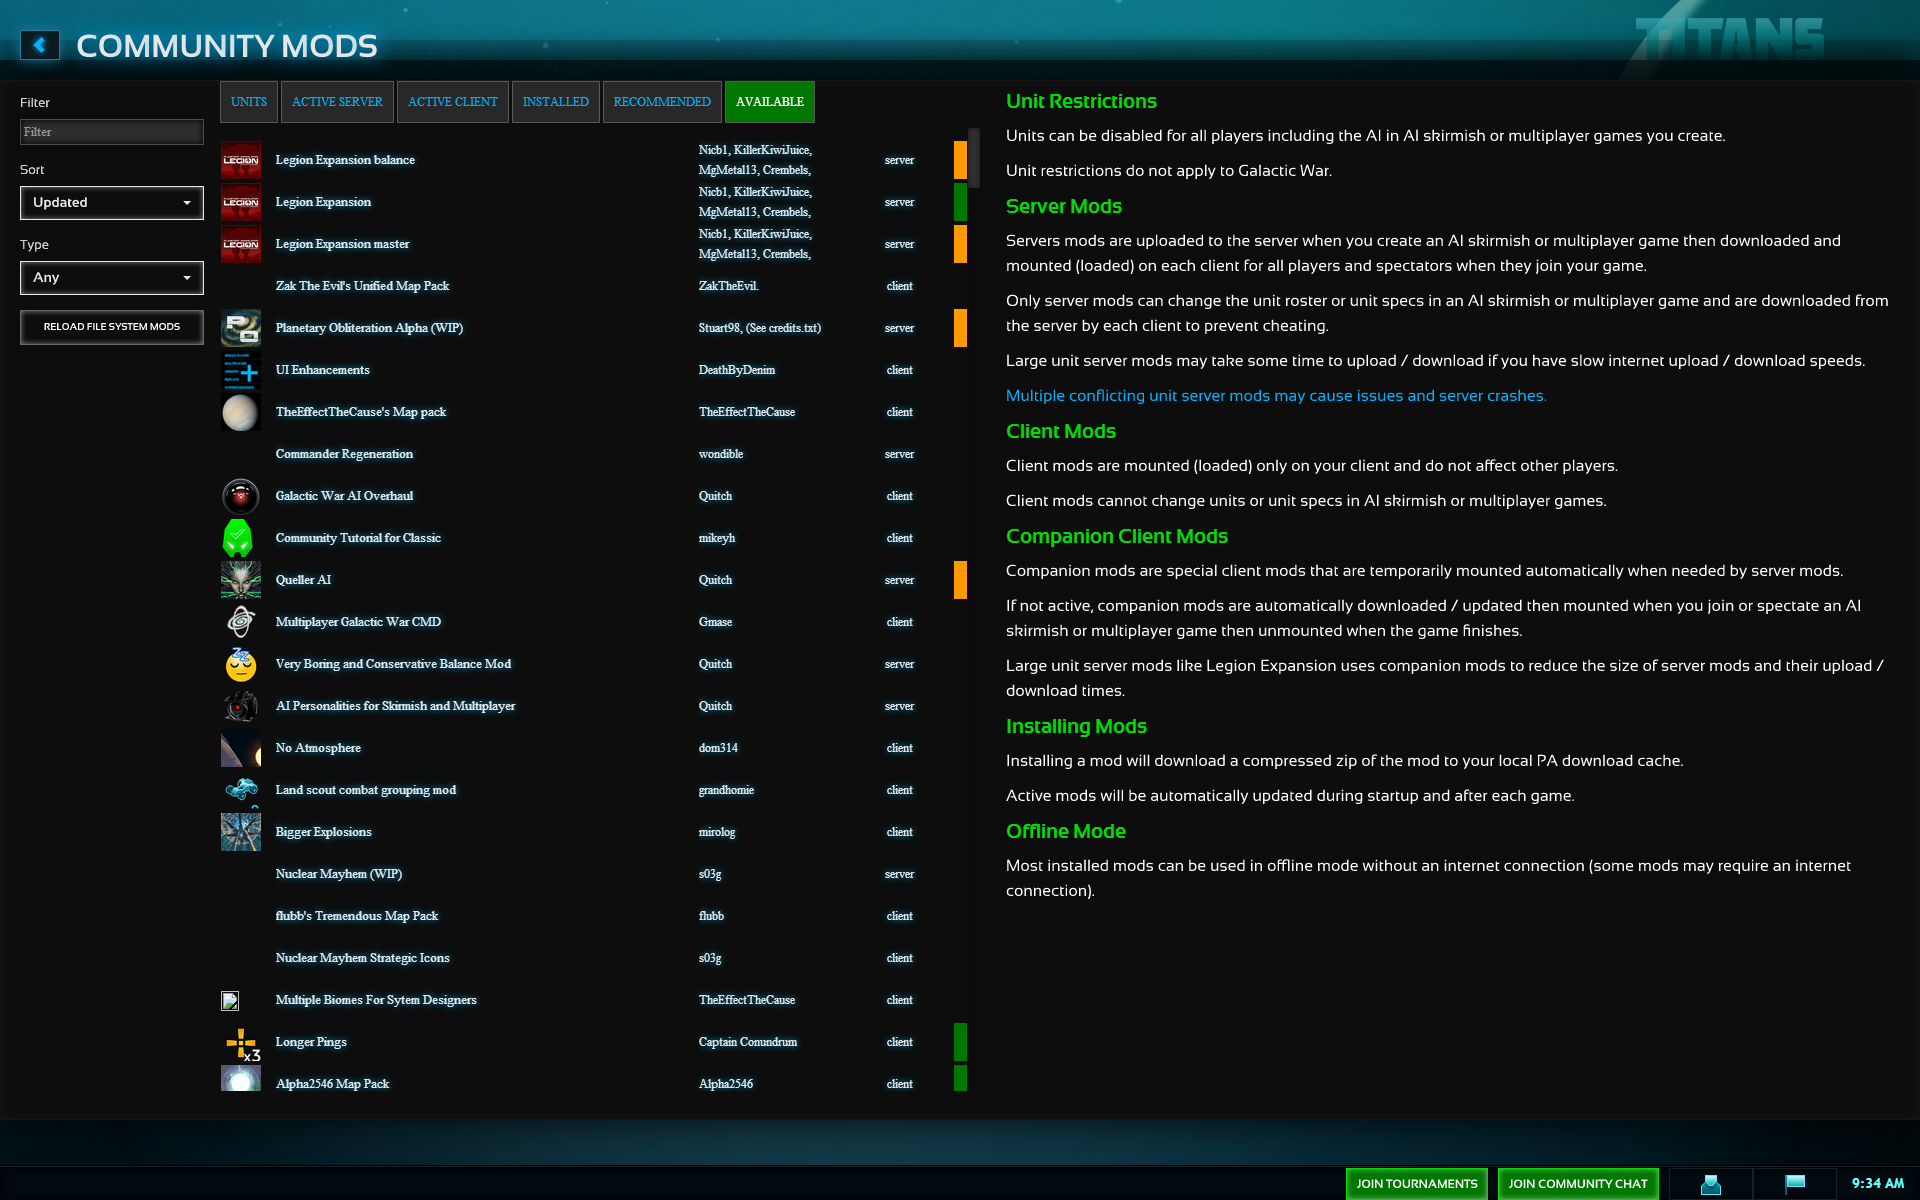The image size is (1920, 1200).
Task: Click the Queller AI mod icon
Action: (240, 580)
